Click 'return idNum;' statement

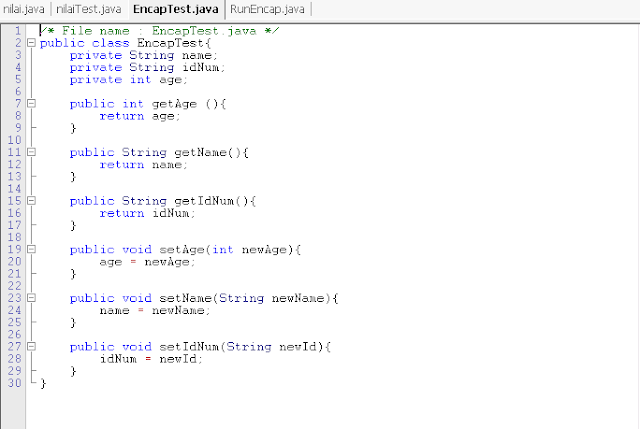(x=147, y=213)
